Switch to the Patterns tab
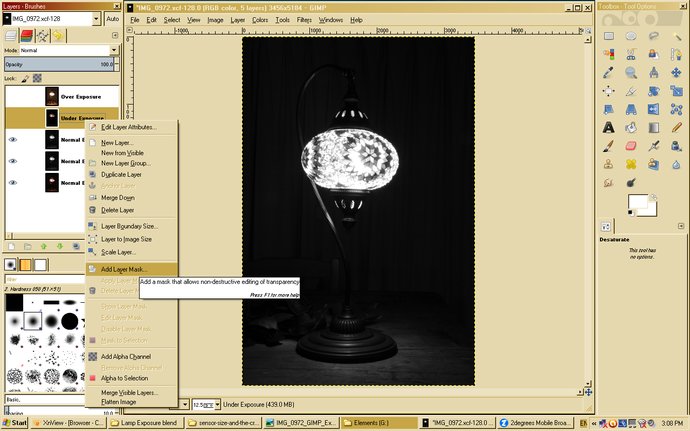 (x=25, y=265)
